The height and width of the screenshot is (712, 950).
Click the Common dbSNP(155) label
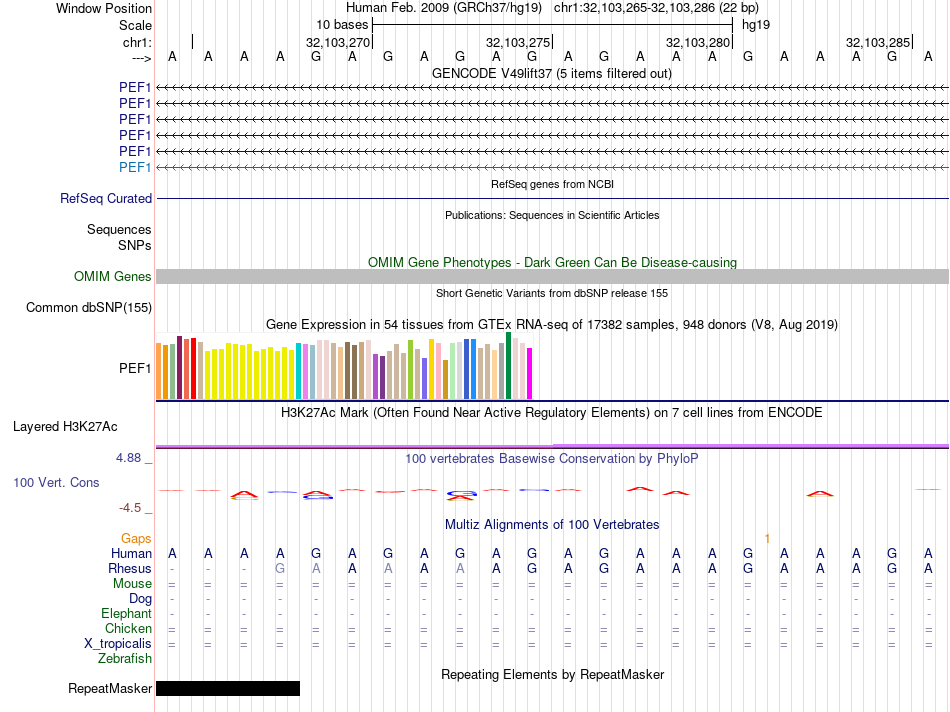[x=88, y=307]
